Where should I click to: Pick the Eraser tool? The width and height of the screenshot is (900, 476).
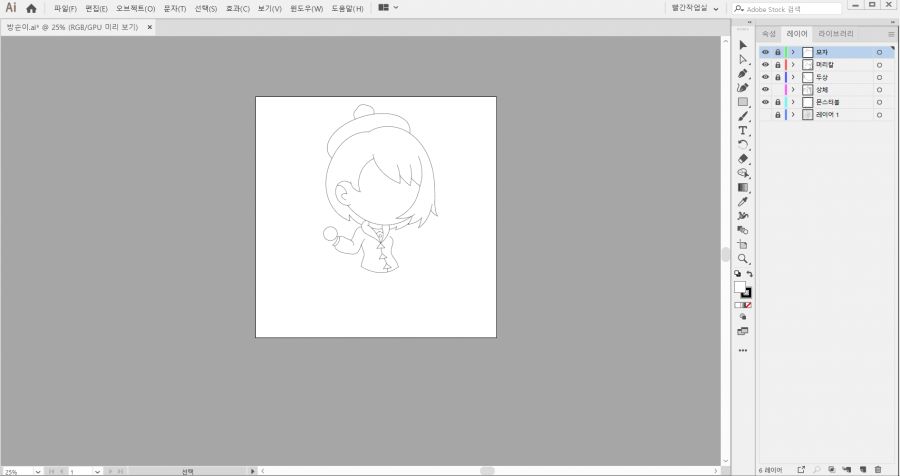[x=742, y=158]
